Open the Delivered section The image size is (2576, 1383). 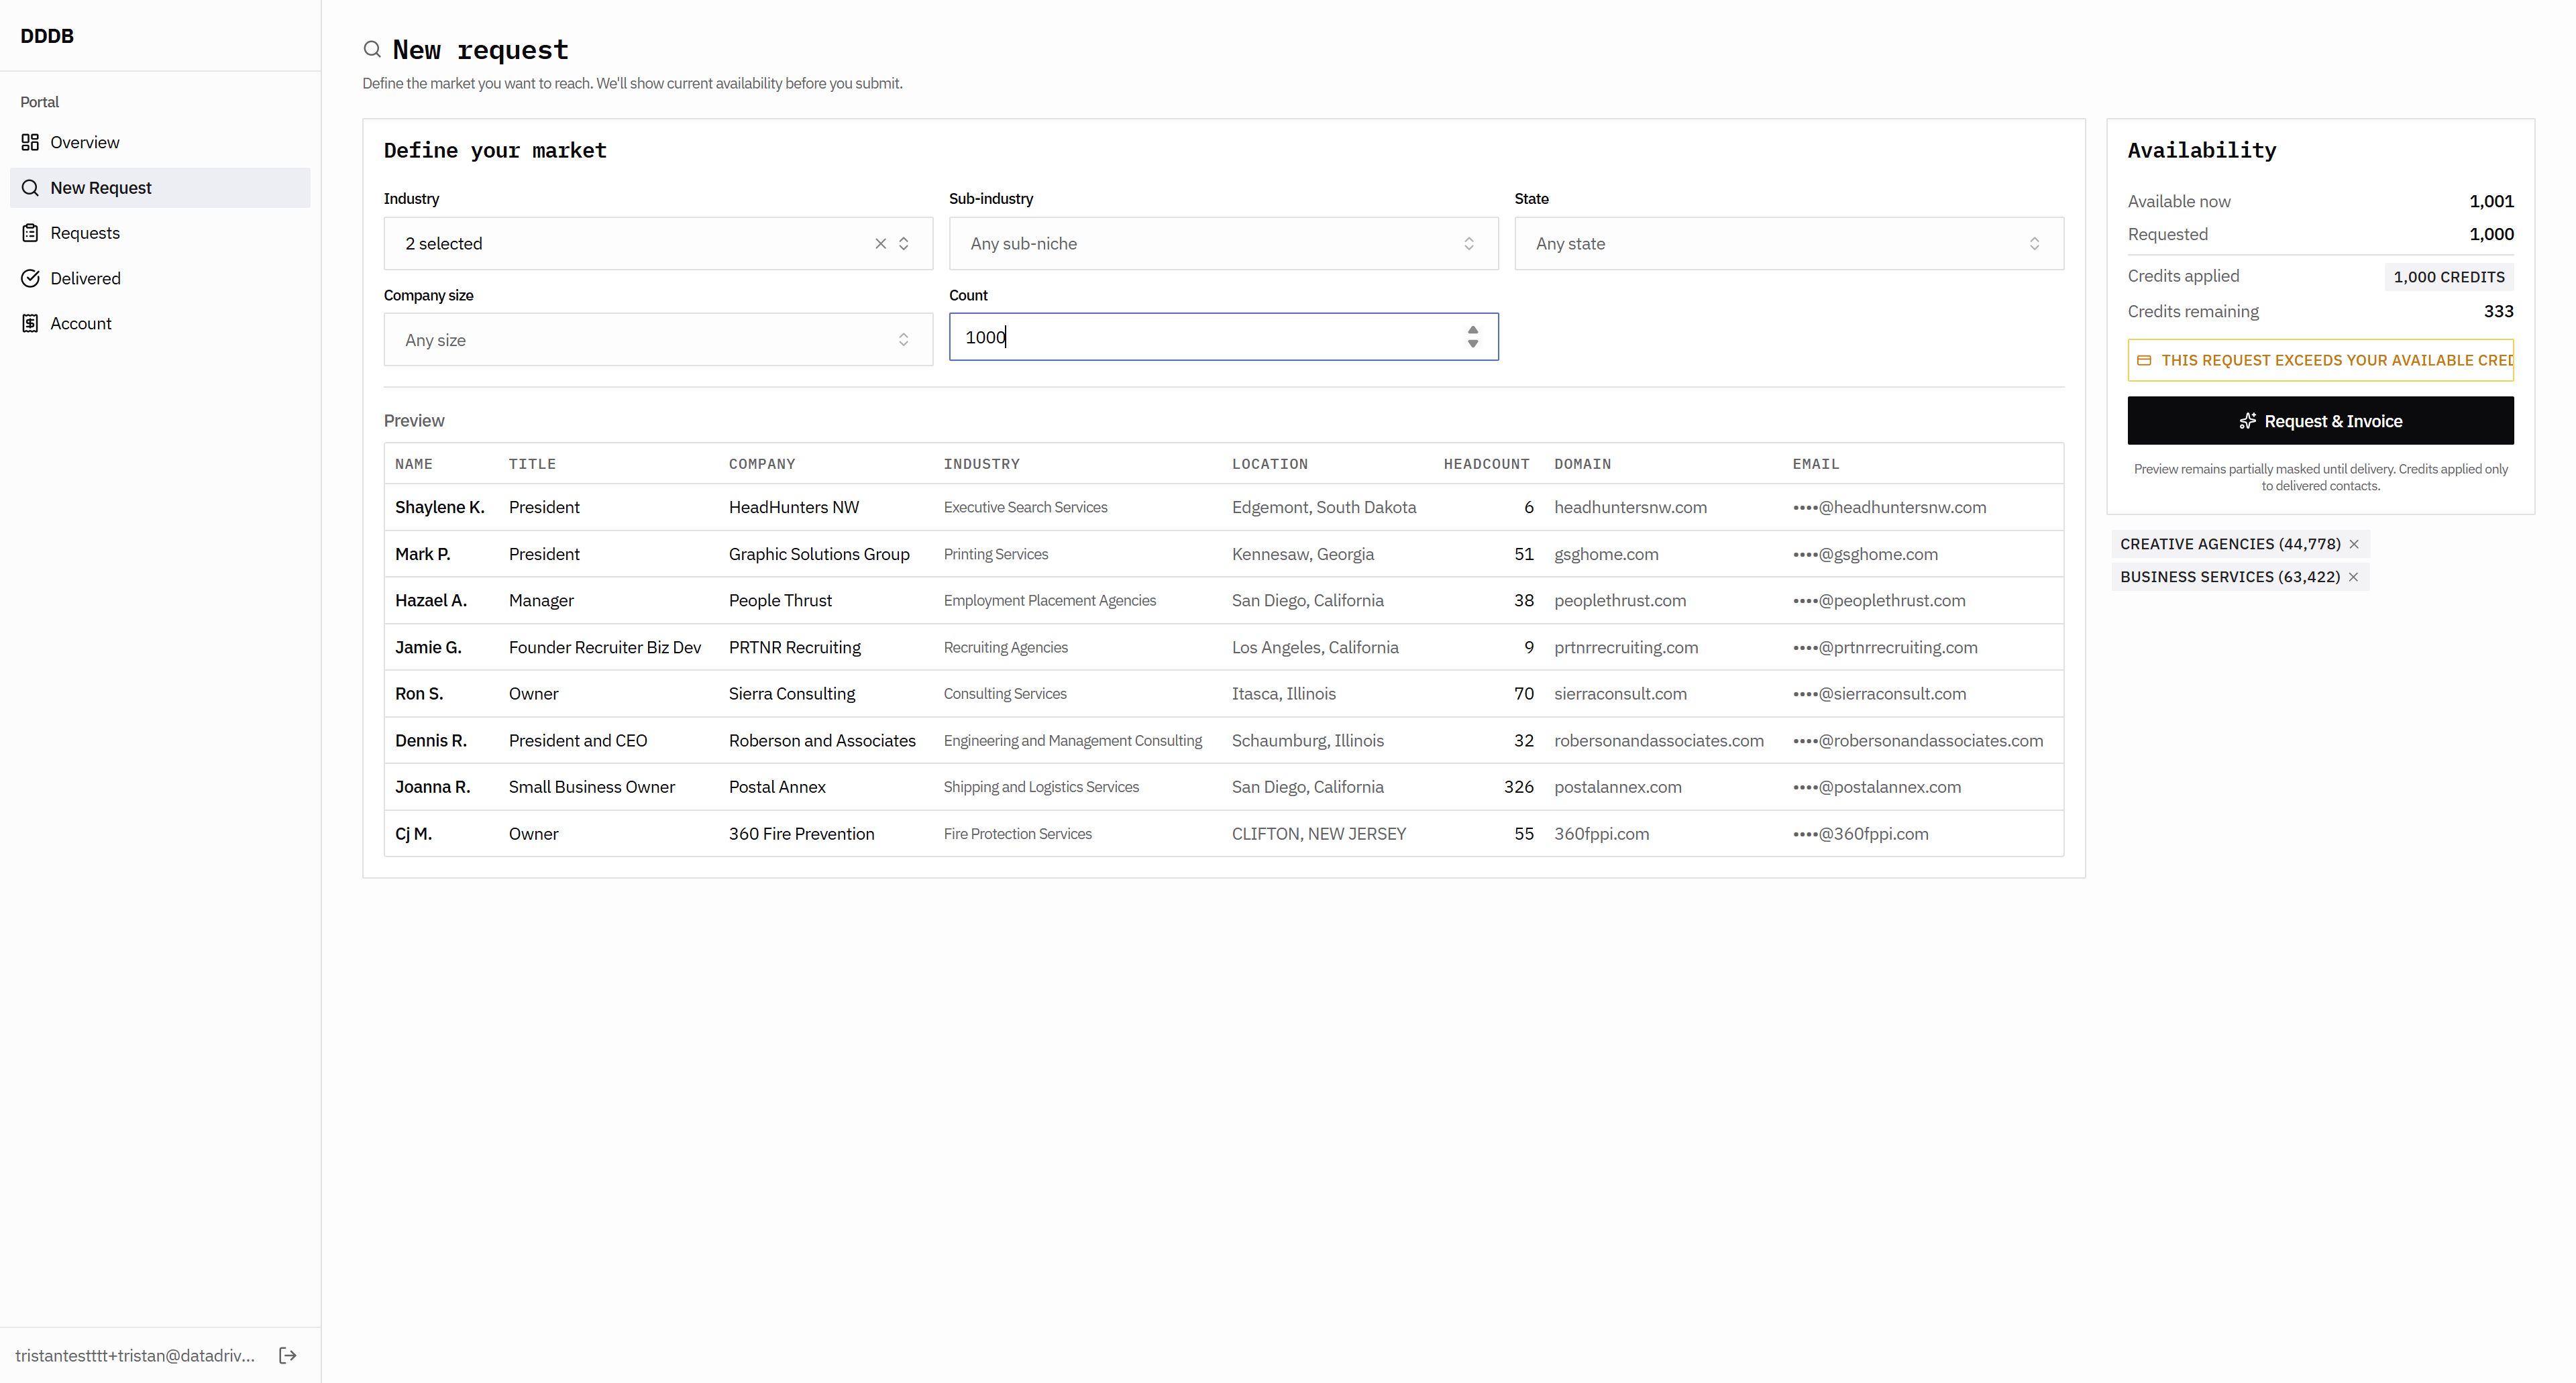[85, 278]
